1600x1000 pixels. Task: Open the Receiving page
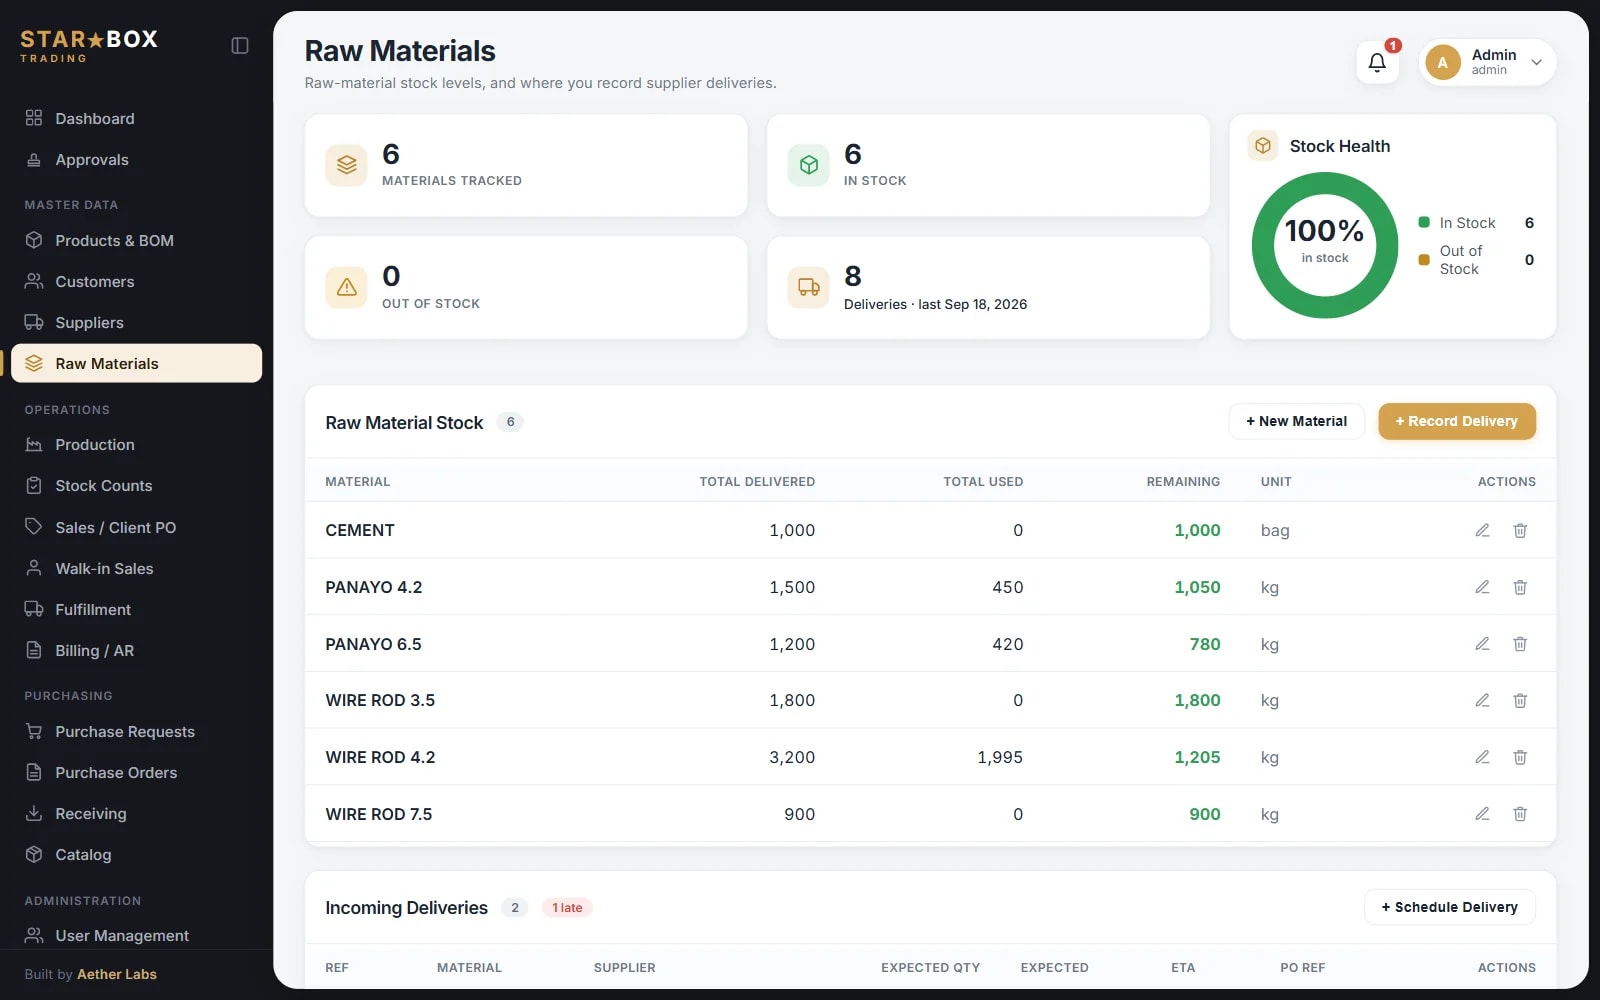tap(136, 813)
